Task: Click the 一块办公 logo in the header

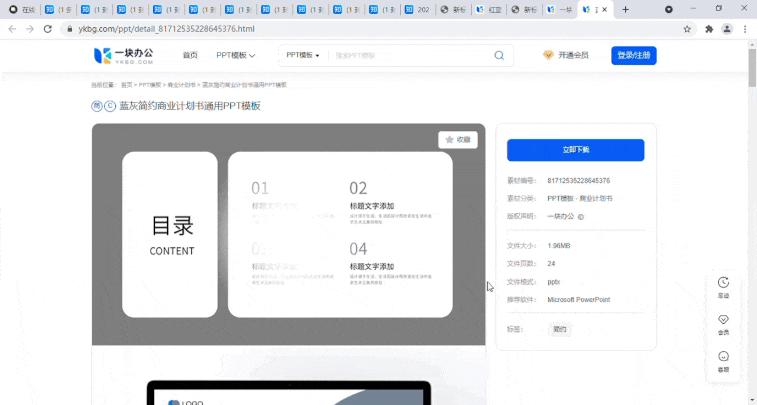Action: tap(124, 56)
